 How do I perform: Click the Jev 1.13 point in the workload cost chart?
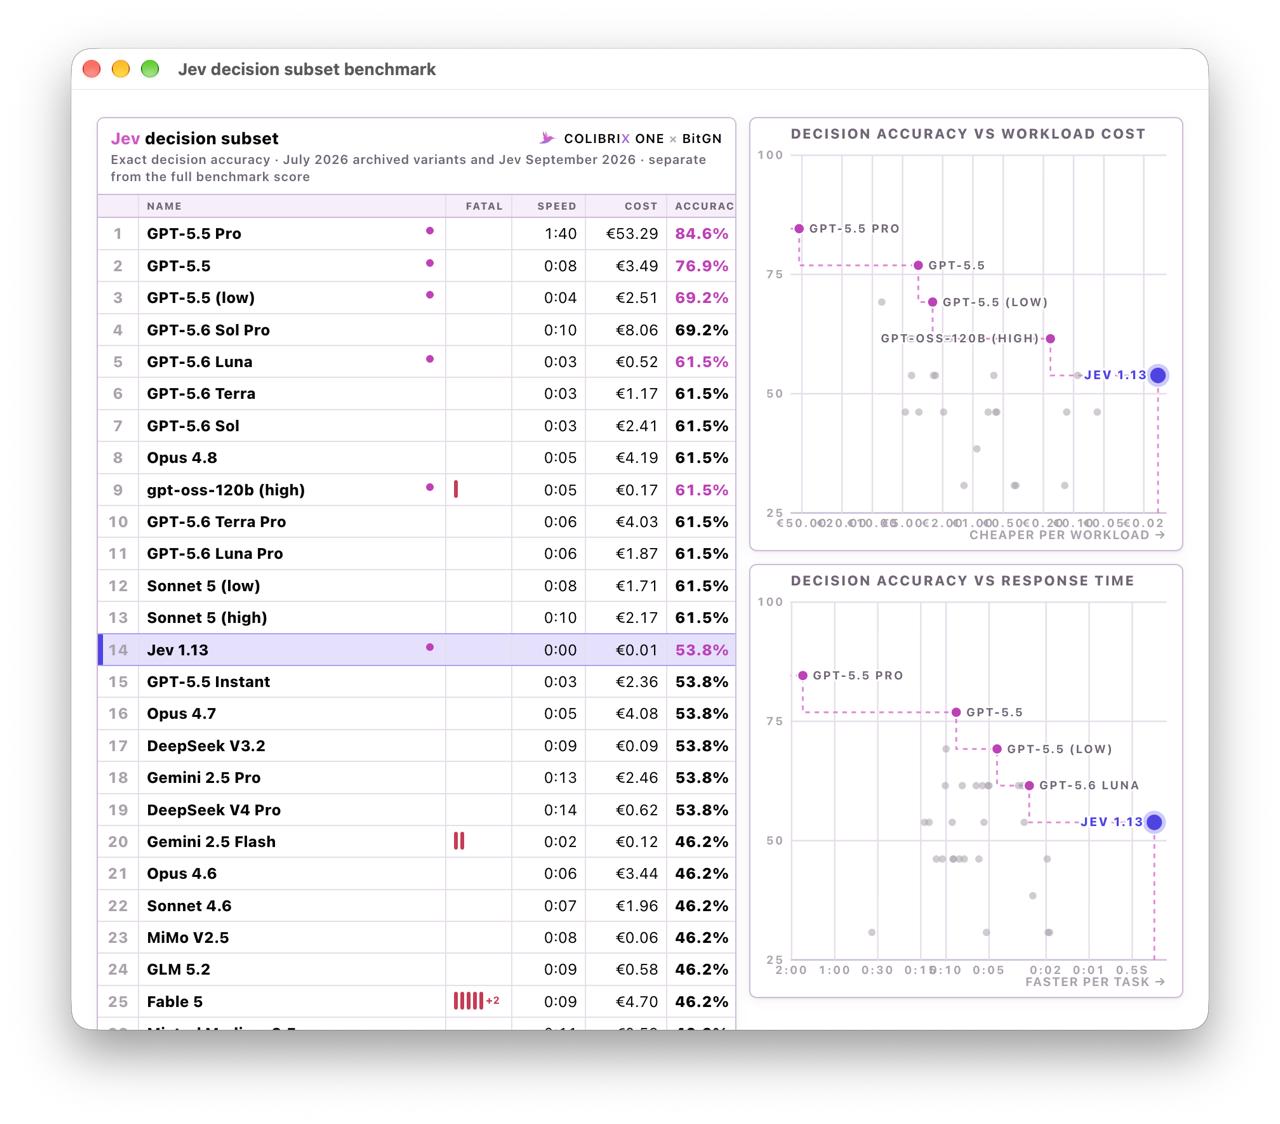tap(1158, 375)
